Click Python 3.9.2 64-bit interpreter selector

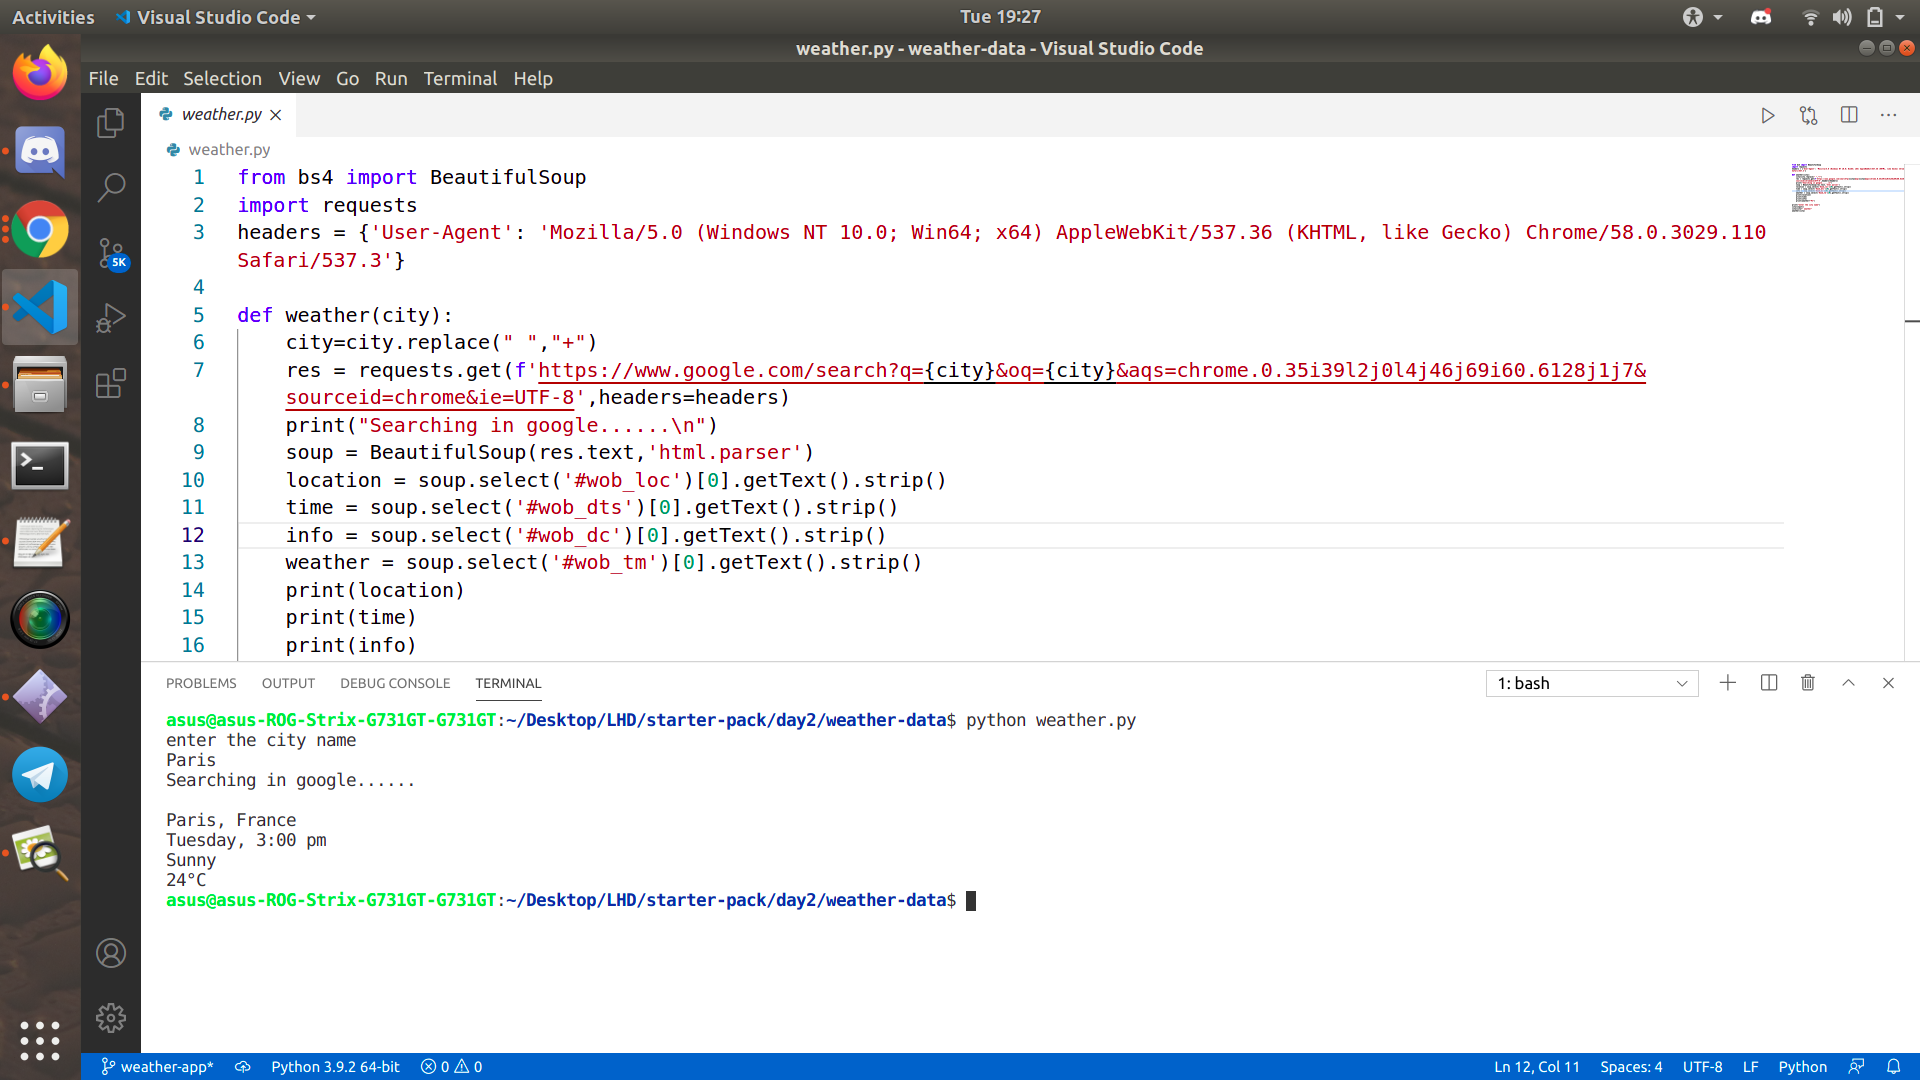click(x=335, y=1067)
